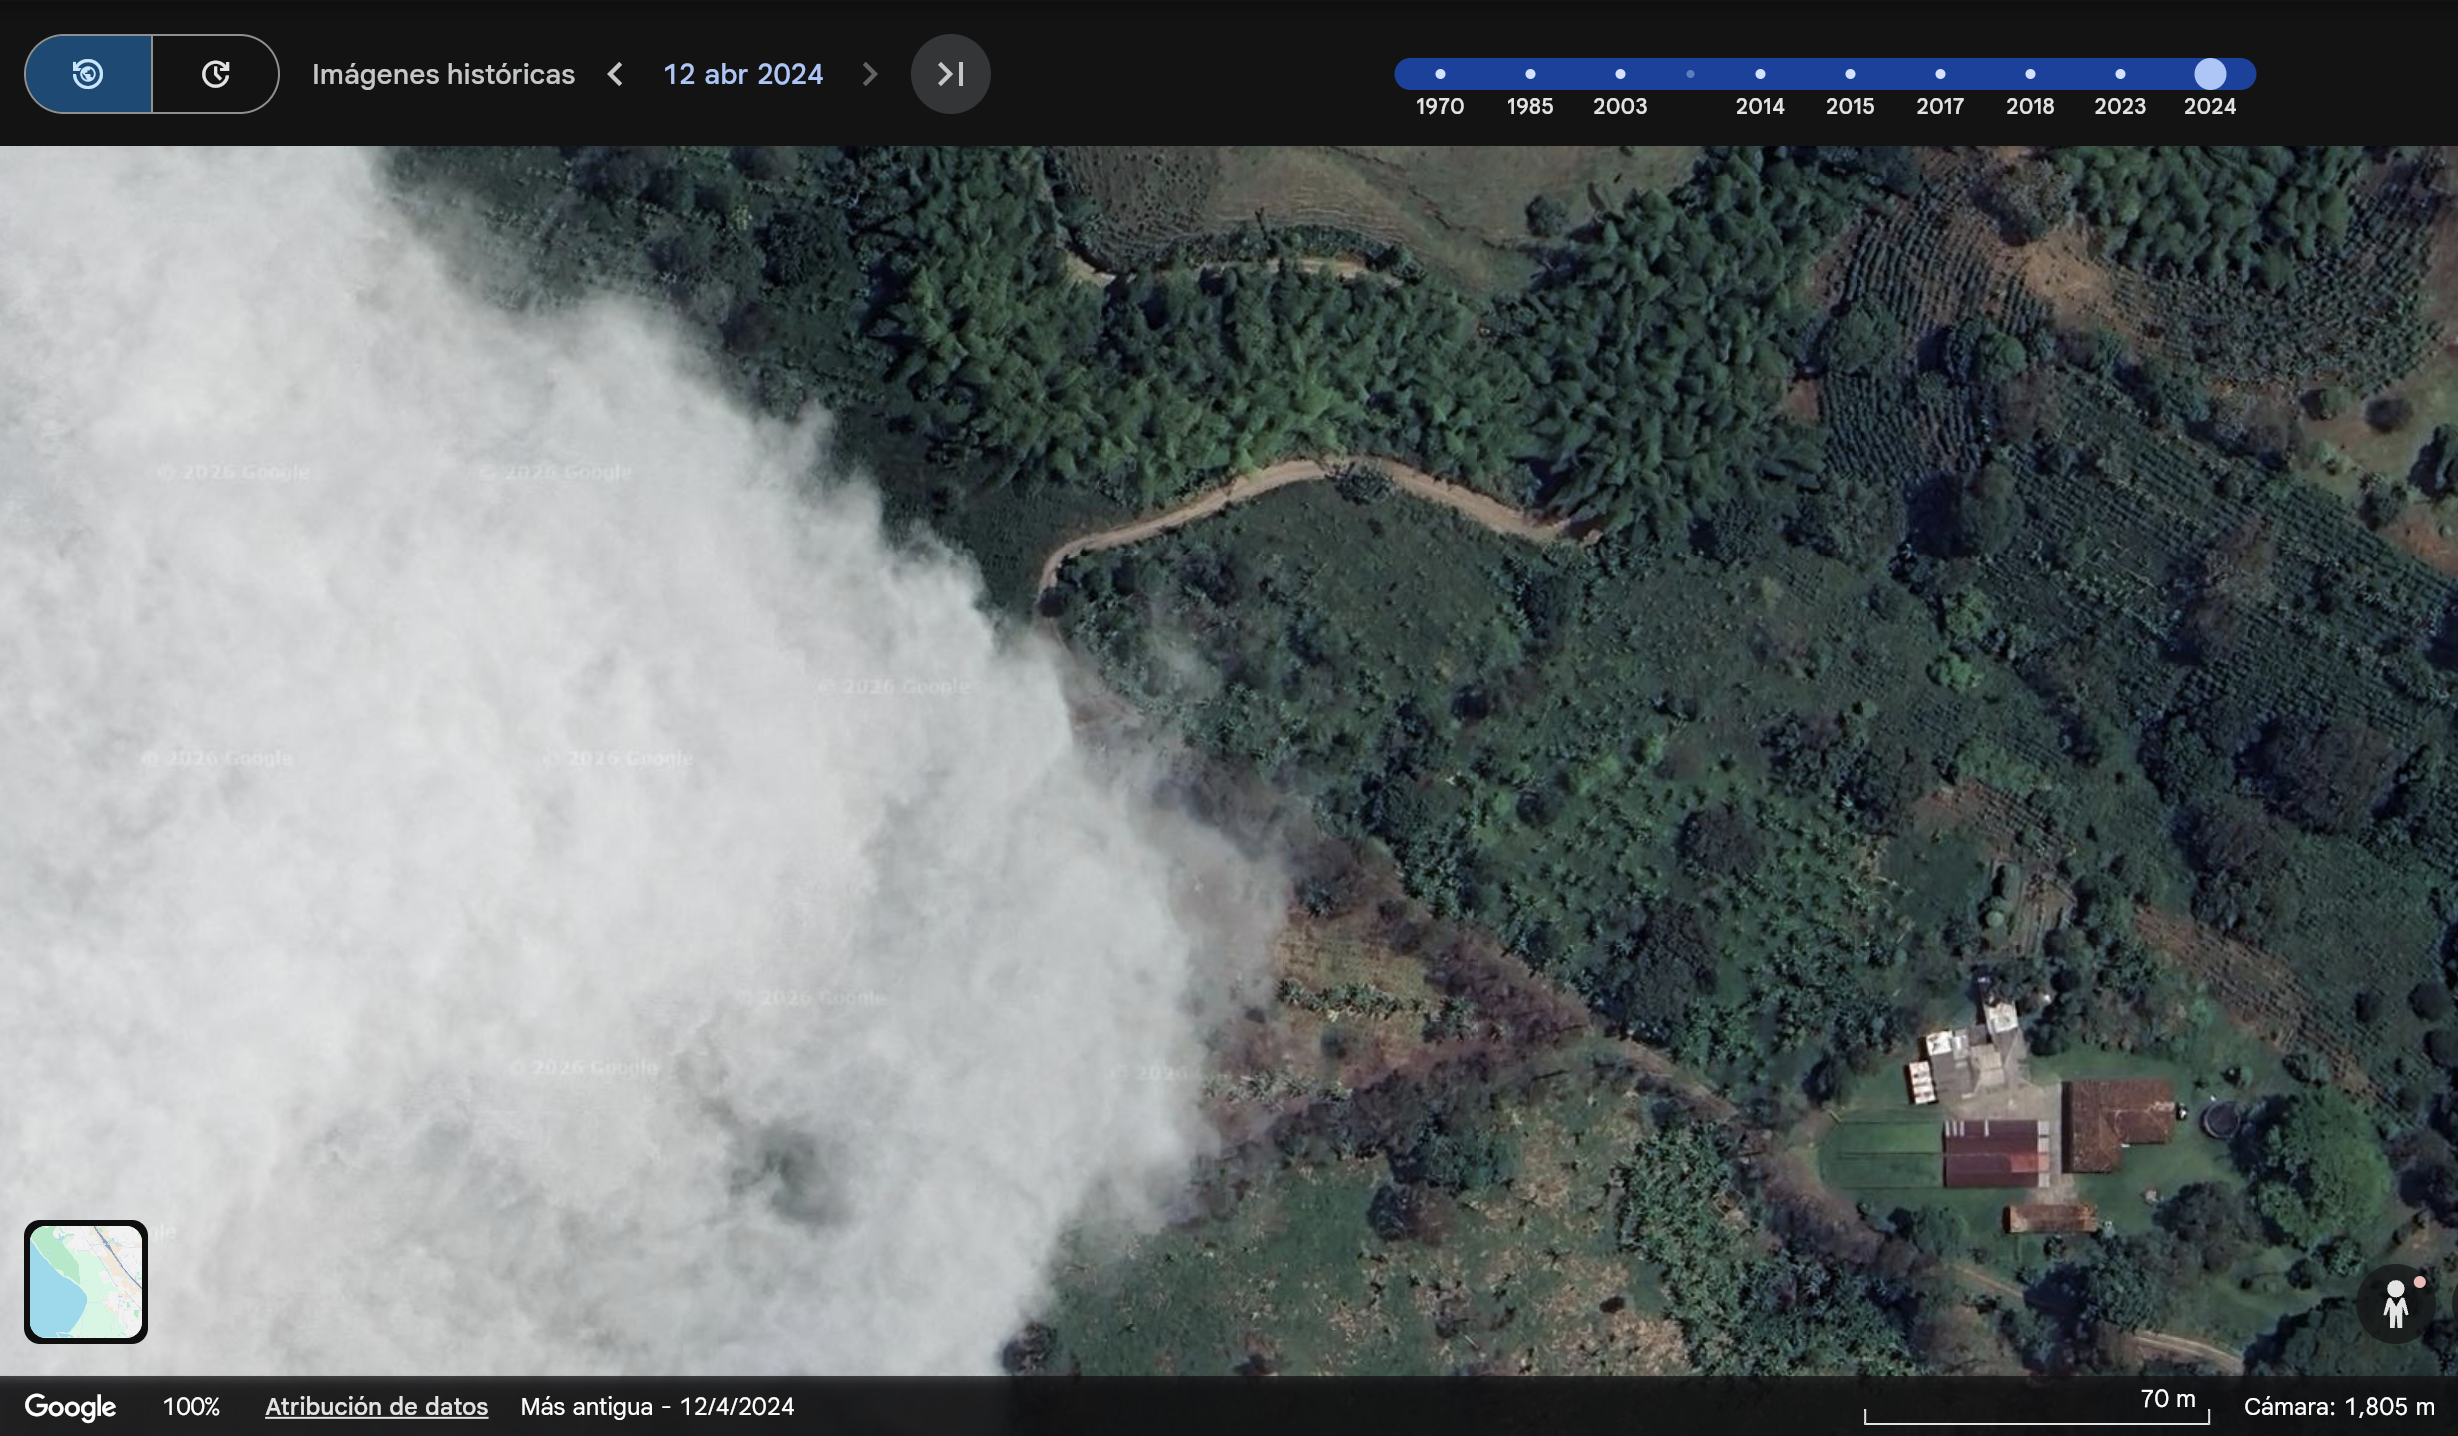Click the 12 abr 2024 date label

pyautogui.click(x=743, y=74)
